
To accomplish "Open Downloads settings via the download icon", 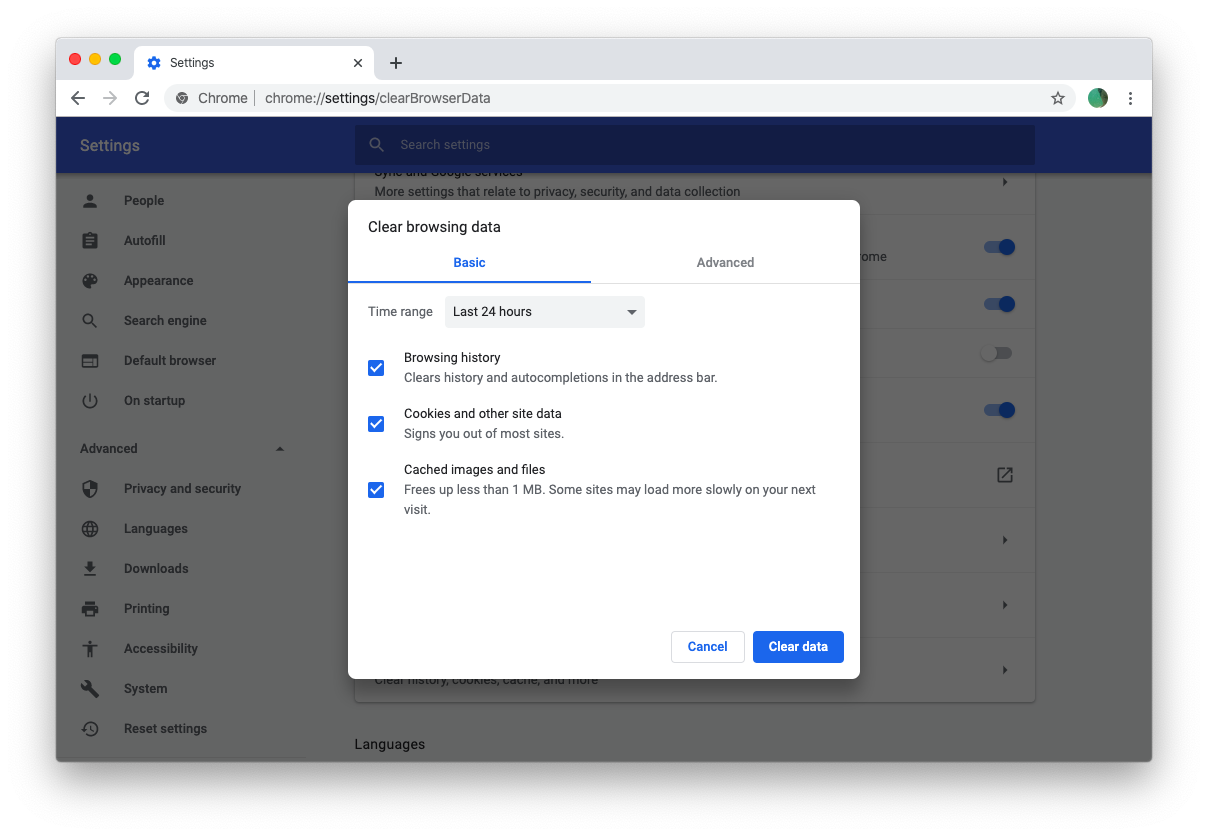I will [x=90, y=568].
